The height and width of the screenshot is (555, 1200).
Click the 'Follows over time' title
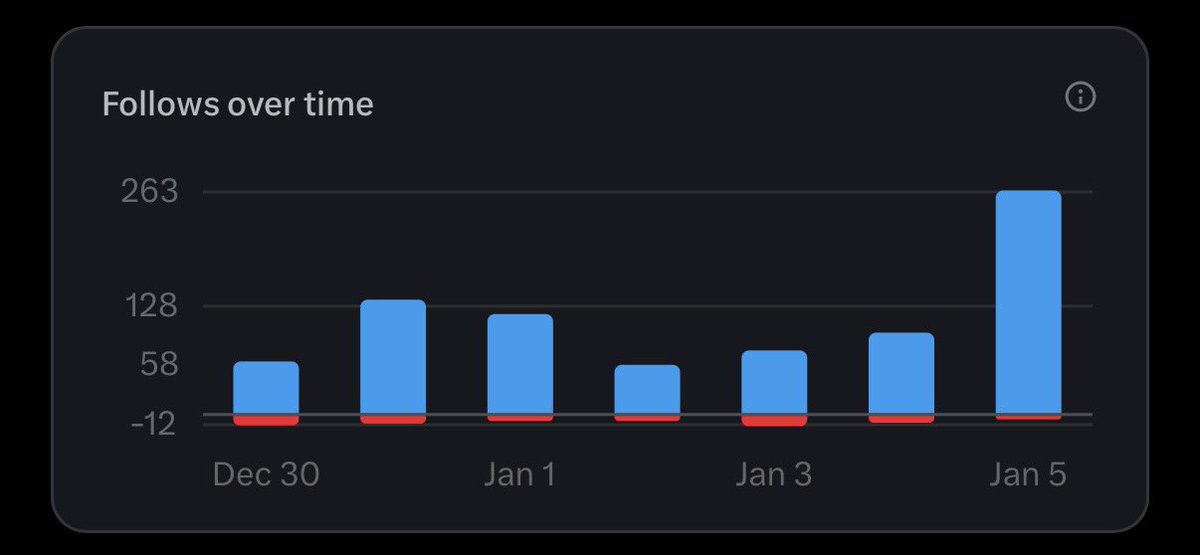coord(238,104)
